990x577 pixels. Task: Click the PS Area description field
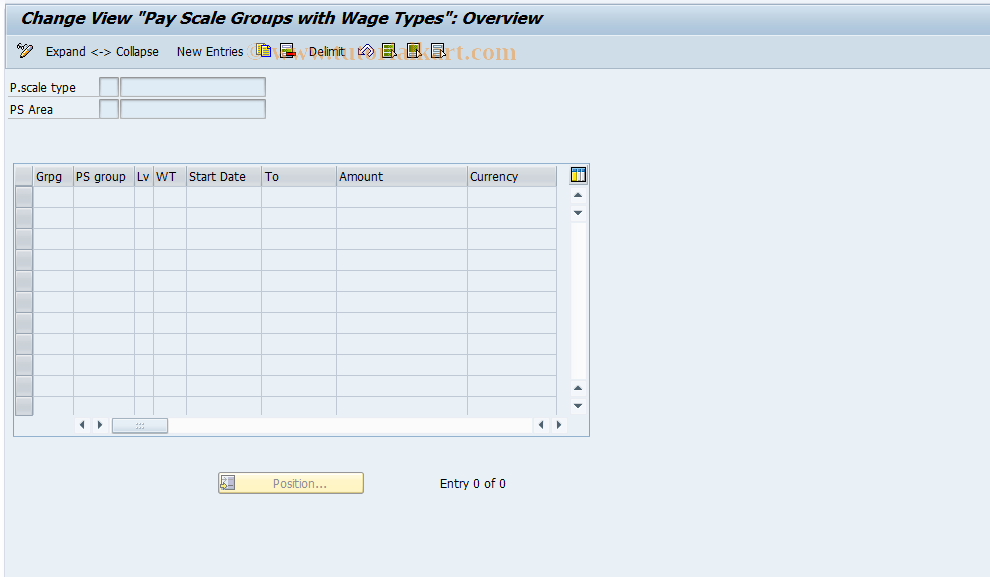click(193, 109)
